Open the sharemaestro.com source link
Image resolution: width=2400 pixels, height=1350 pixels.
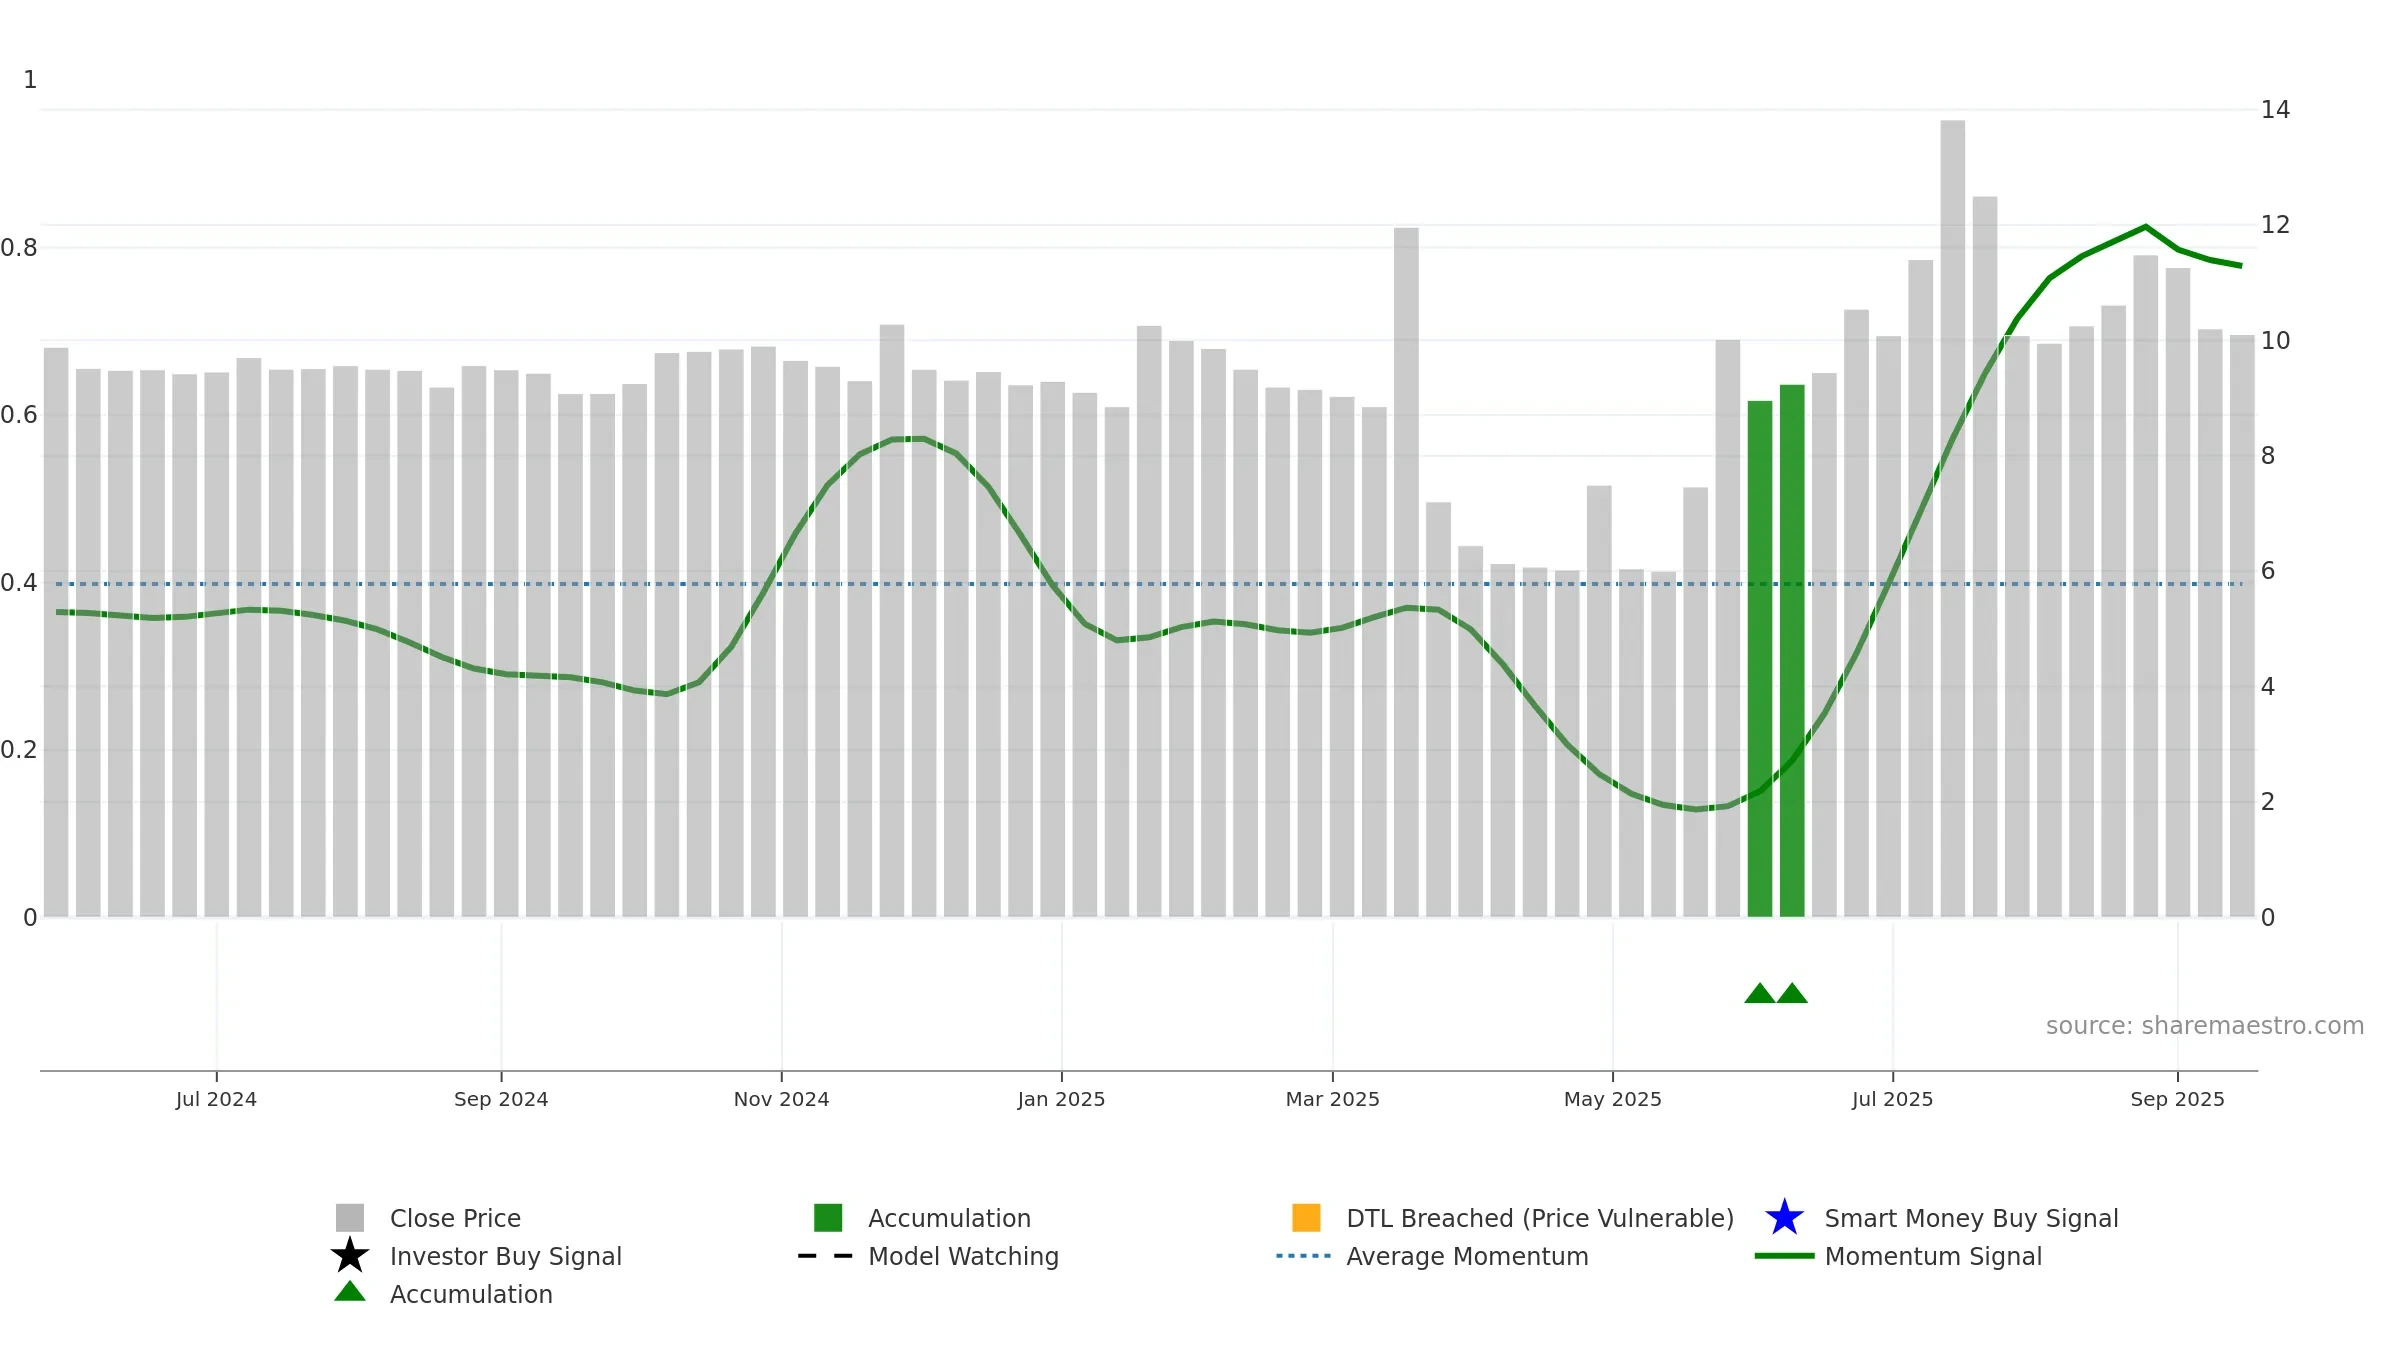tap(2204, 1026)
